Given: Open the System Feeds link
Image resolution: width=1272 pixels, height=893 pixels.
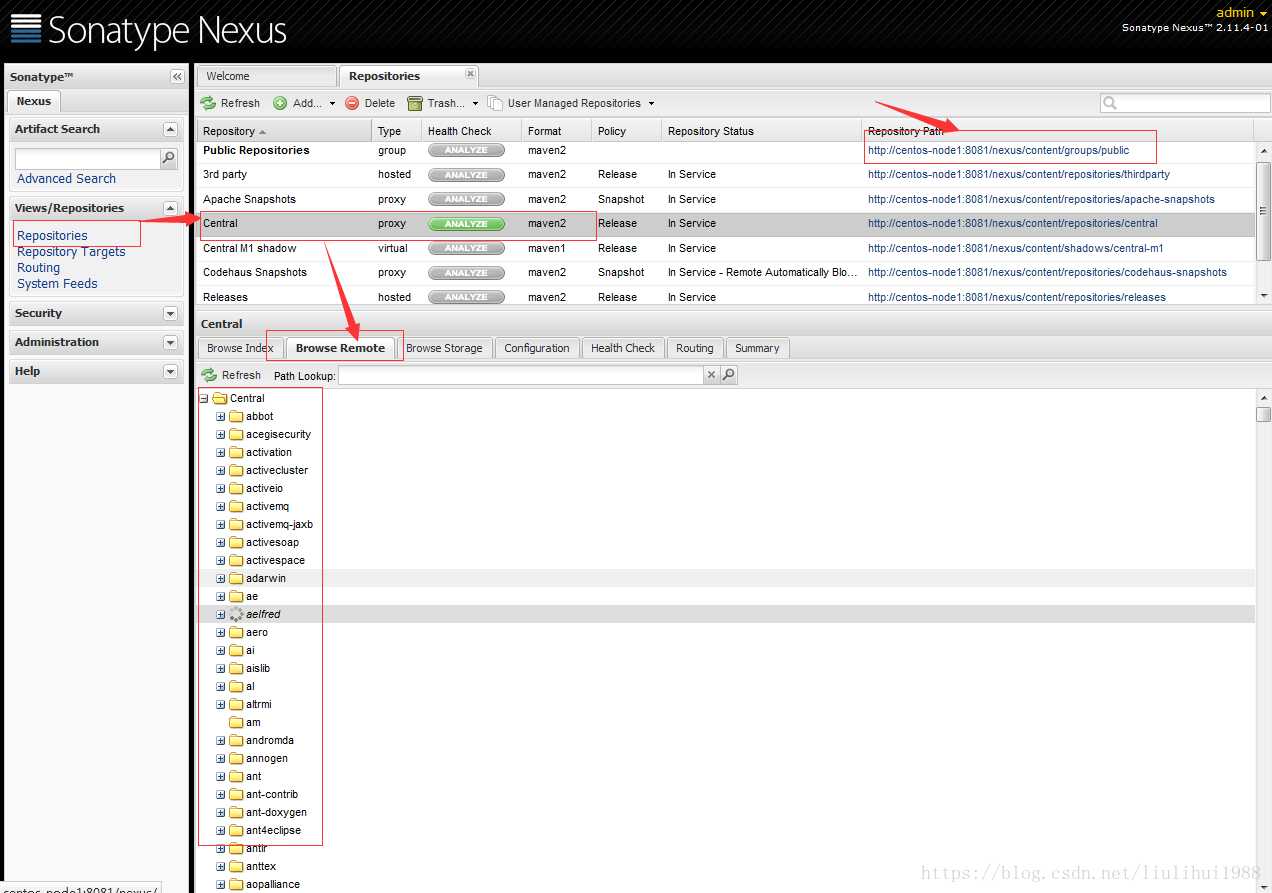Looking at the screenshot, I should point(57,284).
